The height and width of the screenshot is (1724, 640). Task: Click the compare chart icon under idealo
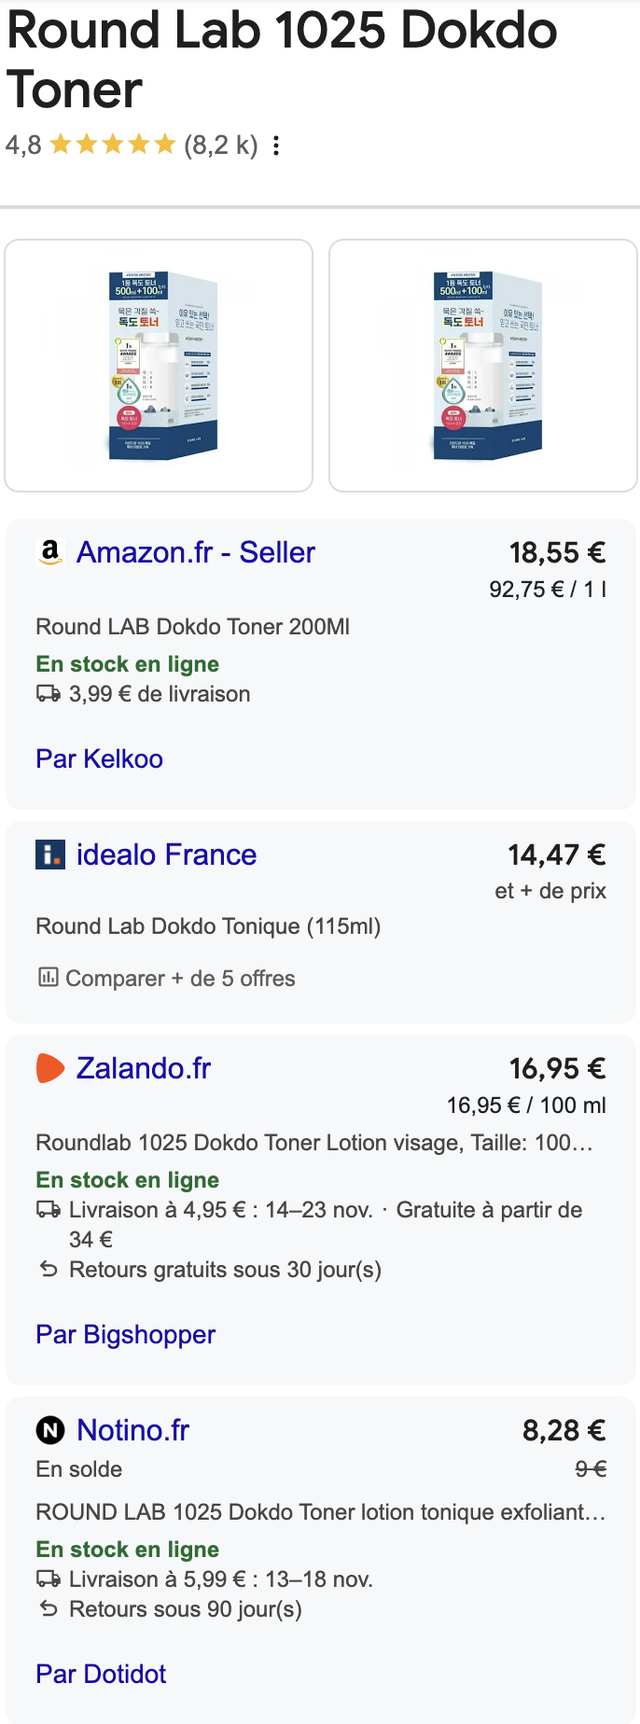pos(47,977)
